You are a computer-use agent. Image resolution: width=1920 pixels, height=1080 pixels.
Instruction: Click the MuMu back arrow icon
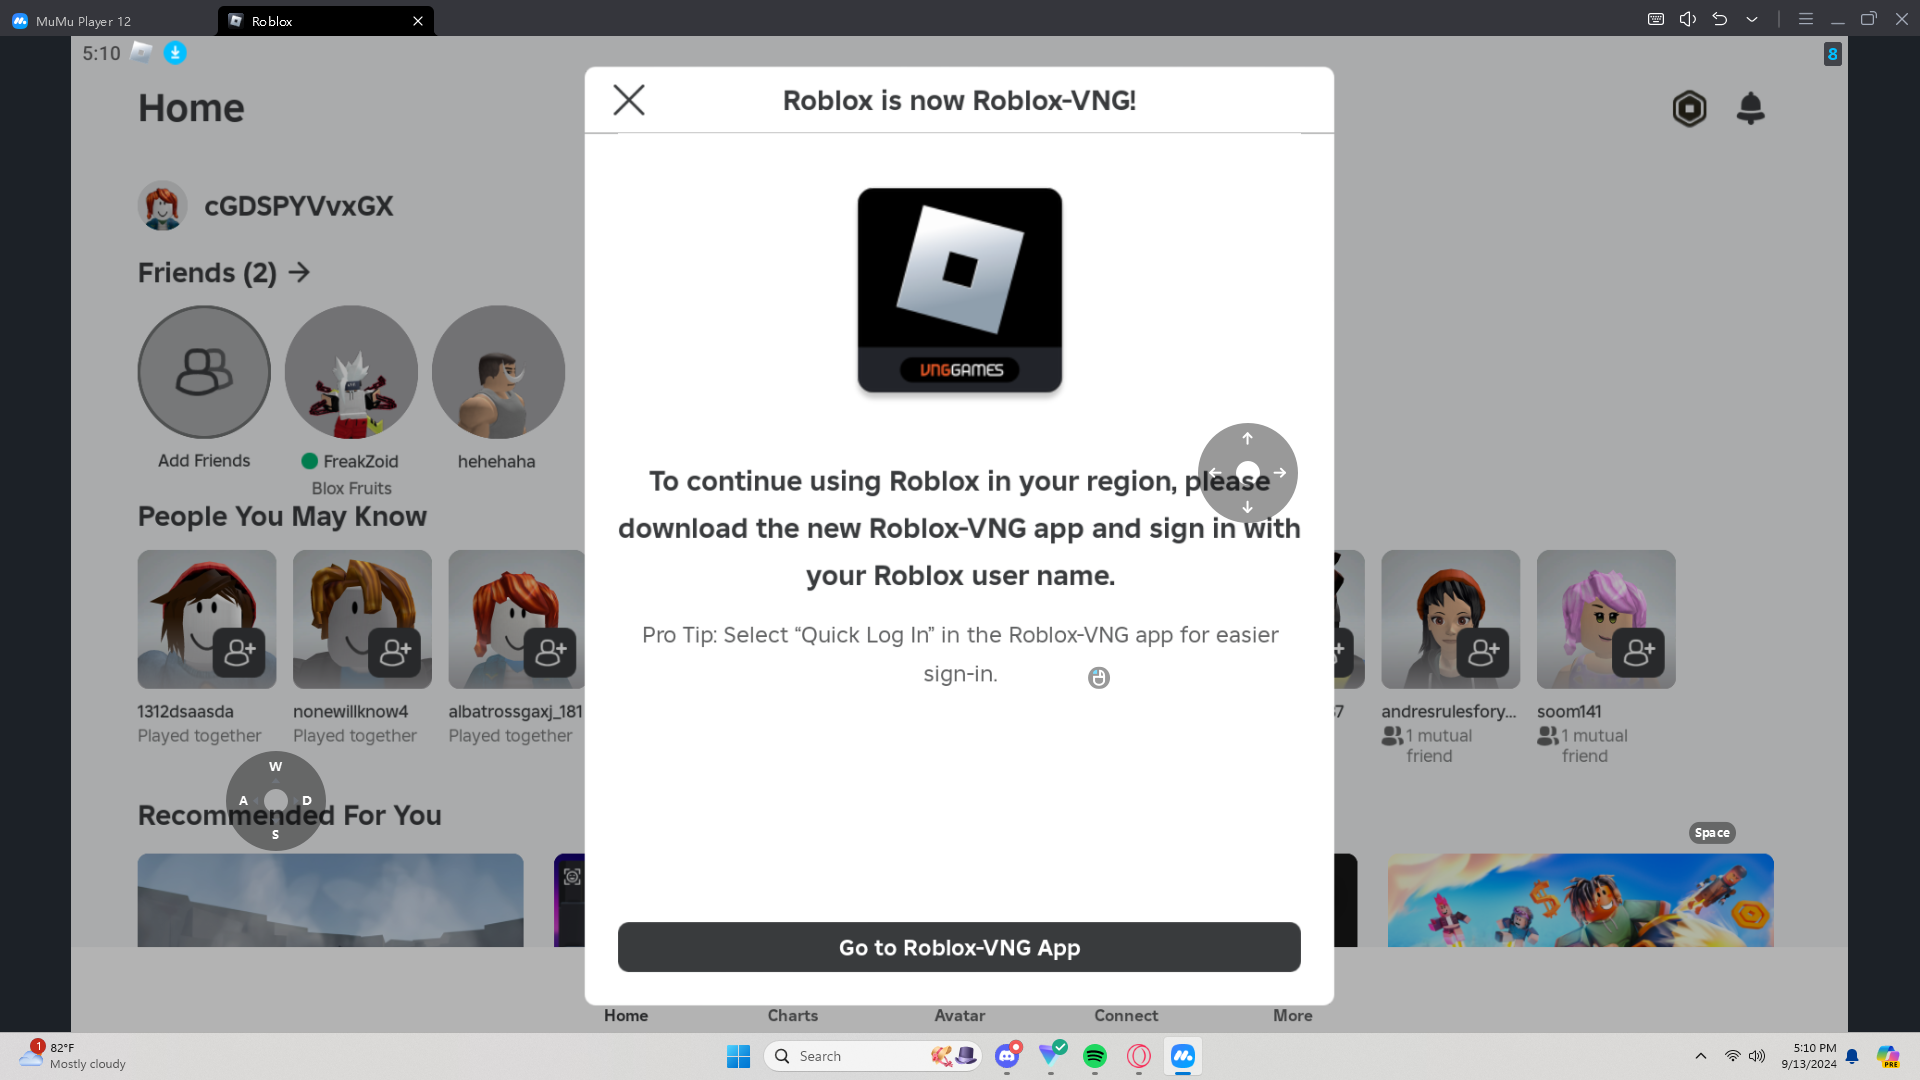coord(1720,19)
